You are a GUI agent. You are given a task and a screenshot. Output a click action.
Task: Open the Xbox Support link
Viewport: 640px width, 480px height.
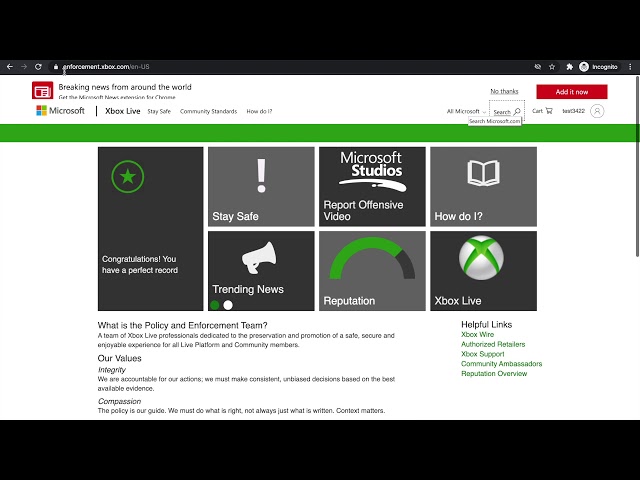482,354
